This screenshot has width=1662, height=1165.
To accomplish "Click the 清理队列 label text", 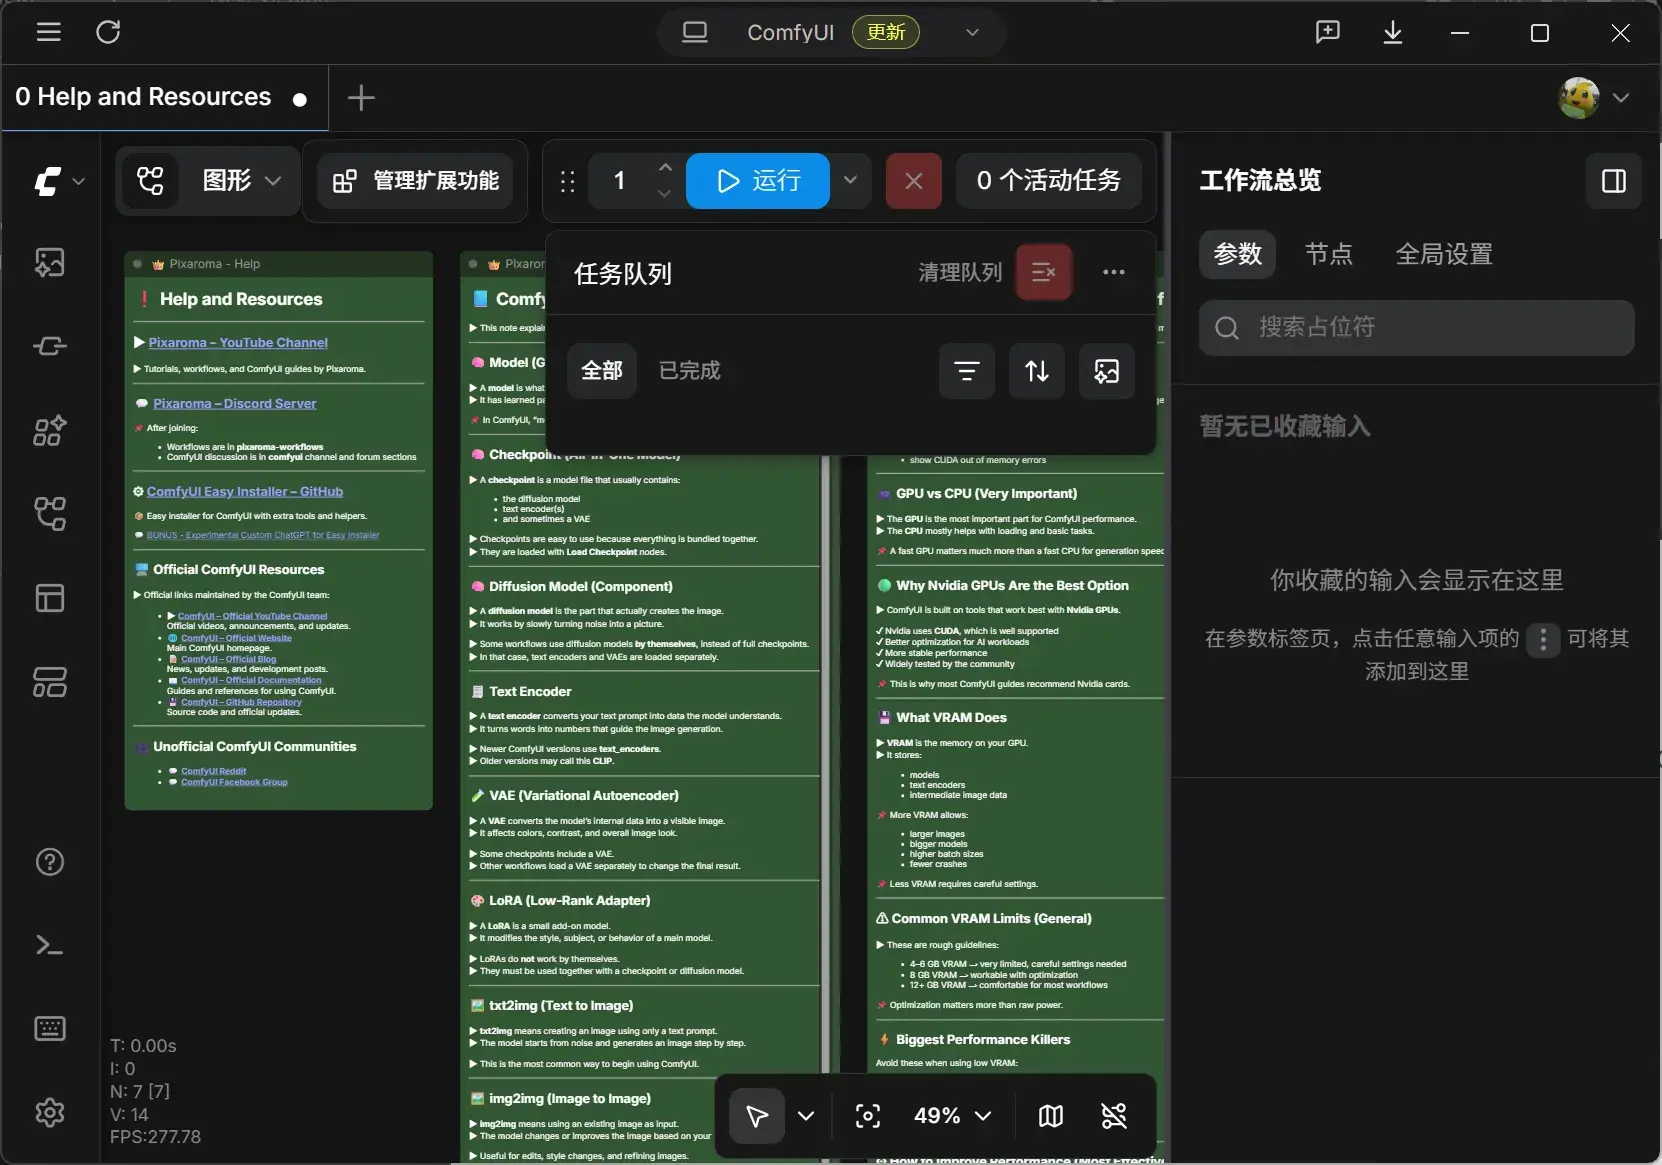I will pyautogui.click(x=960, y=272).
